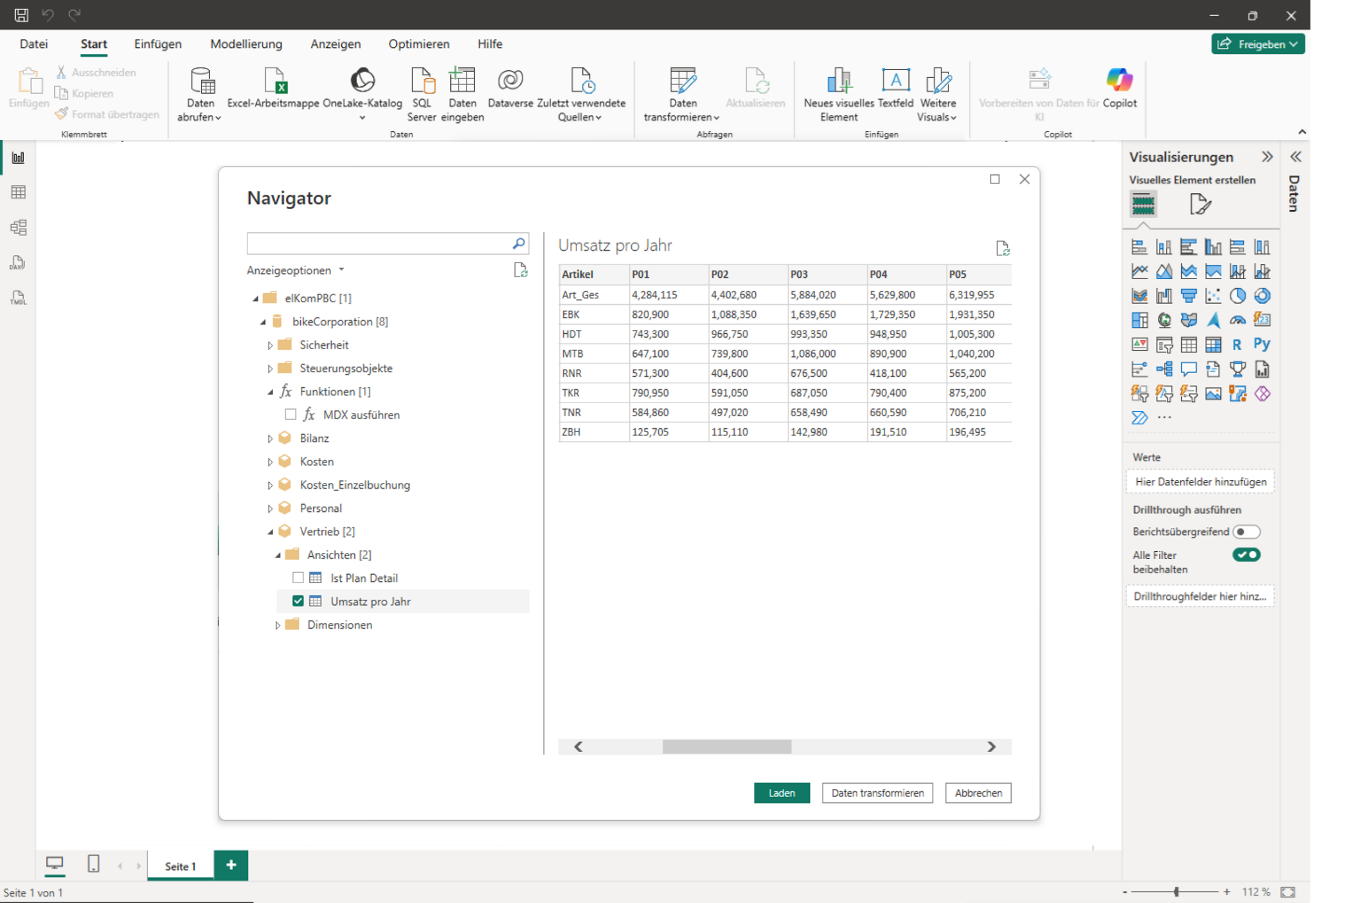
Task: Expand the Bilanz tree node
Action: 270,439
